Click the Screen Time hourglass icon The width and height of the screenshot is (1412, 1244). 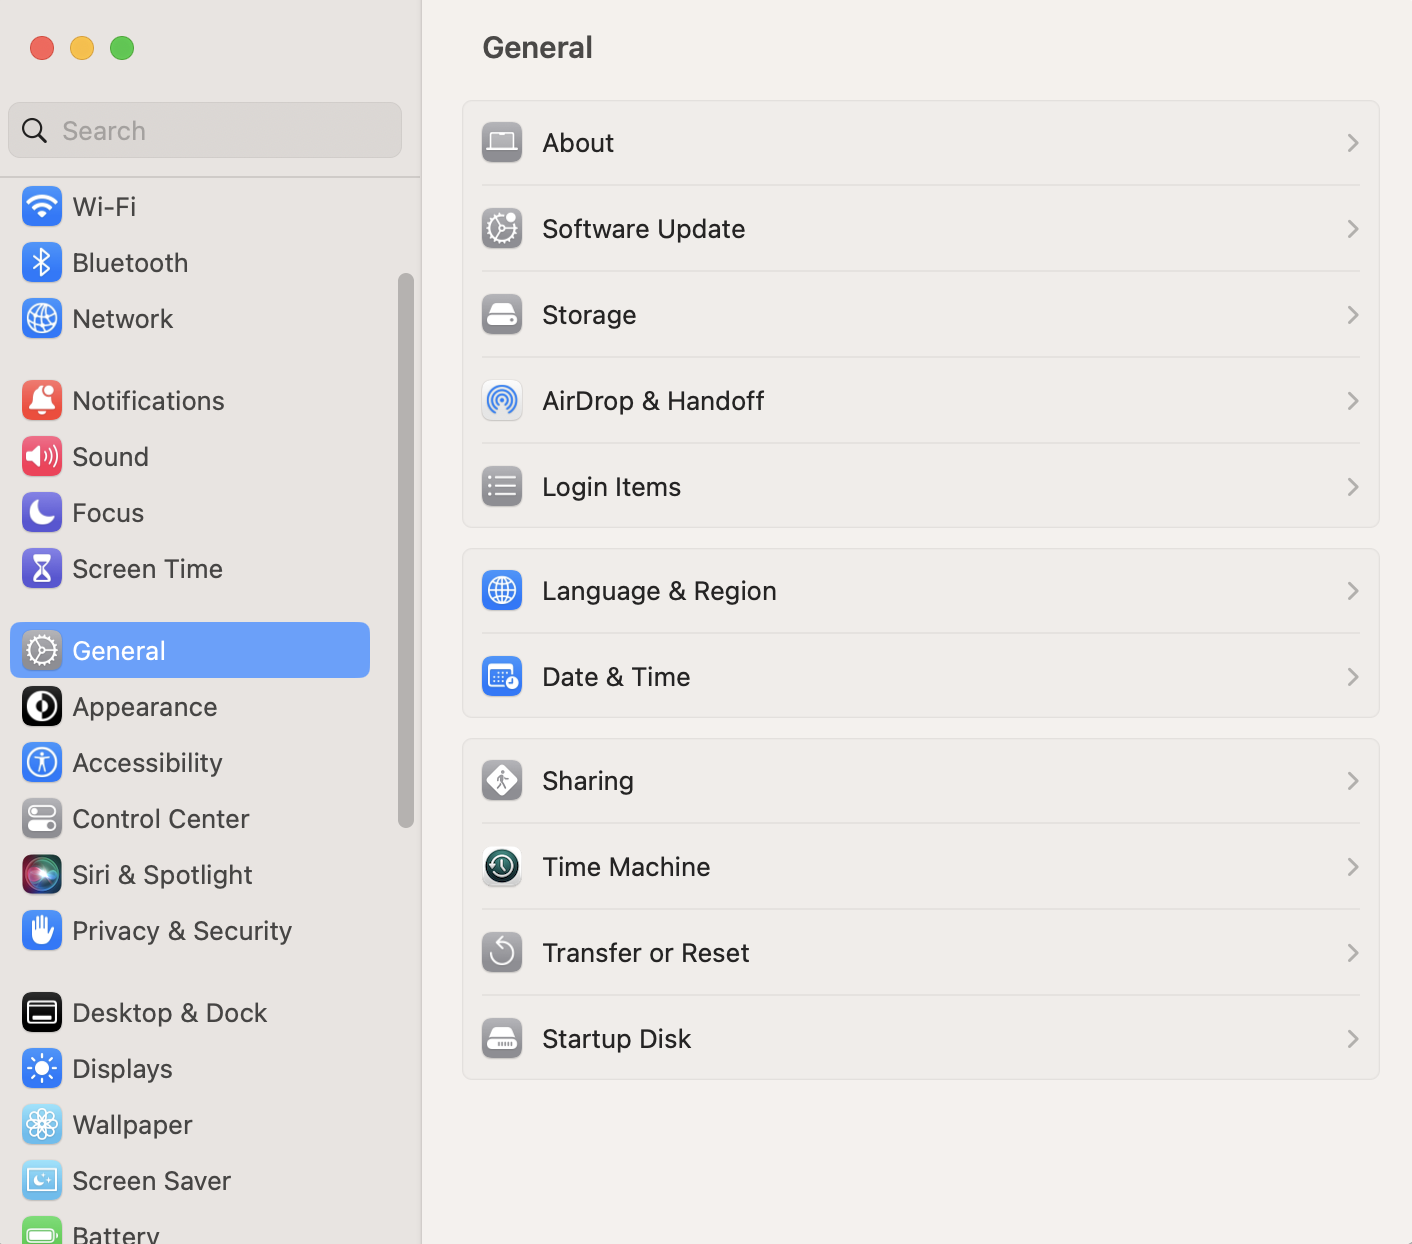[41, 568]
